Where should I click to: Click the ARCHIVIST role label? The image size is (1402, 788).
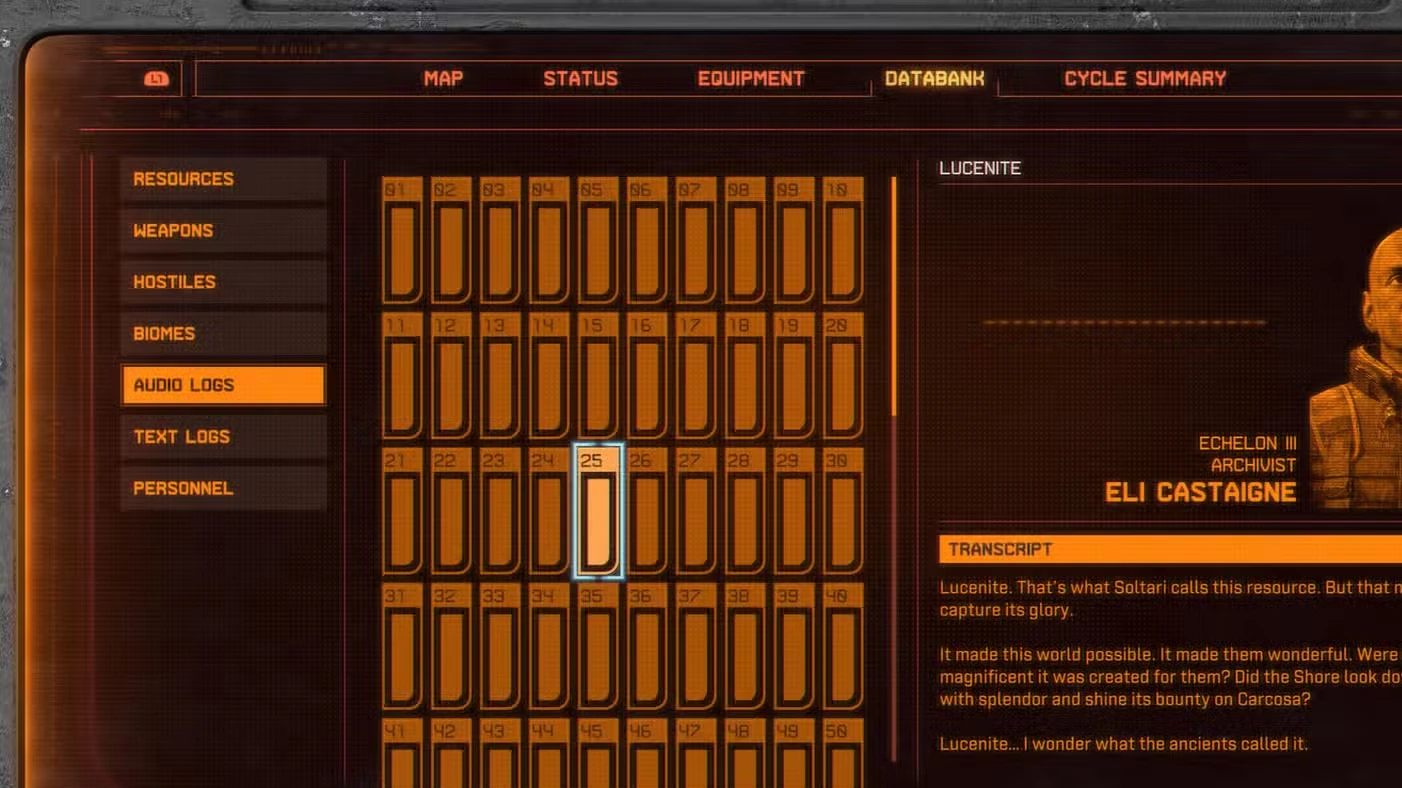[x=1253, y=465]
